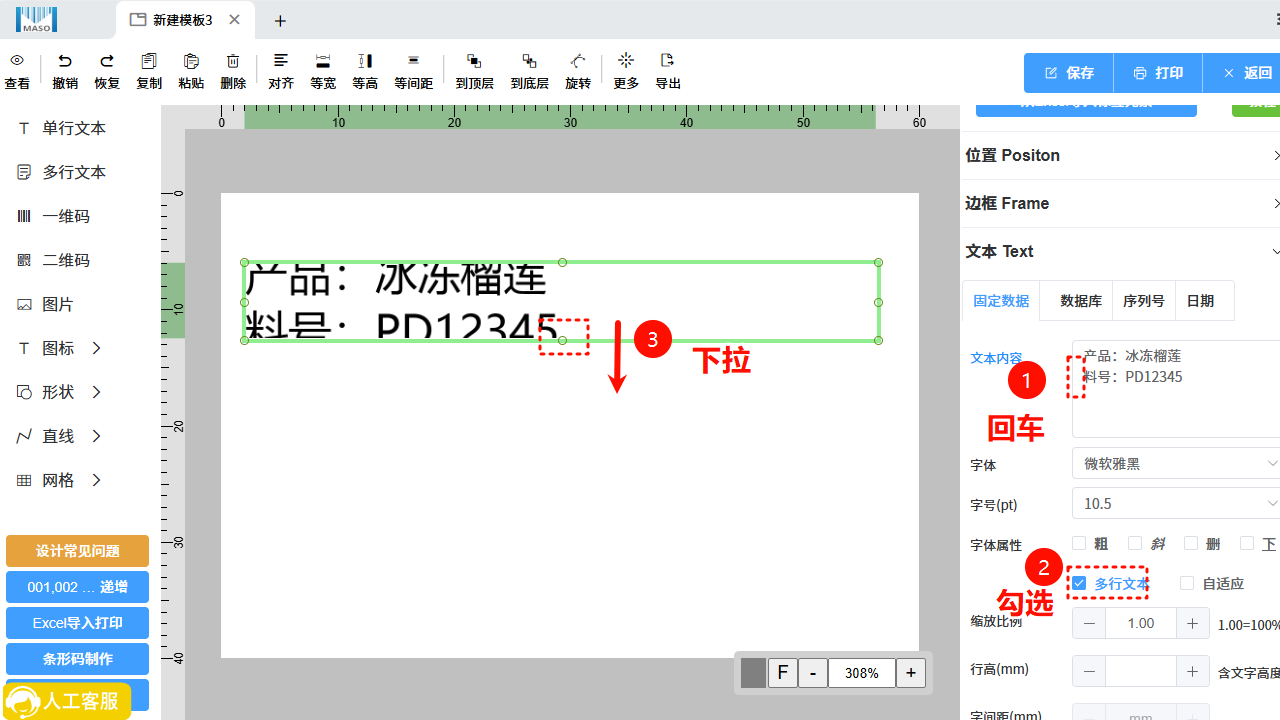Viewport: 1280px width, 720px height.
Task: Open 人工客服 customer service
Action: [x=66, y=701]
